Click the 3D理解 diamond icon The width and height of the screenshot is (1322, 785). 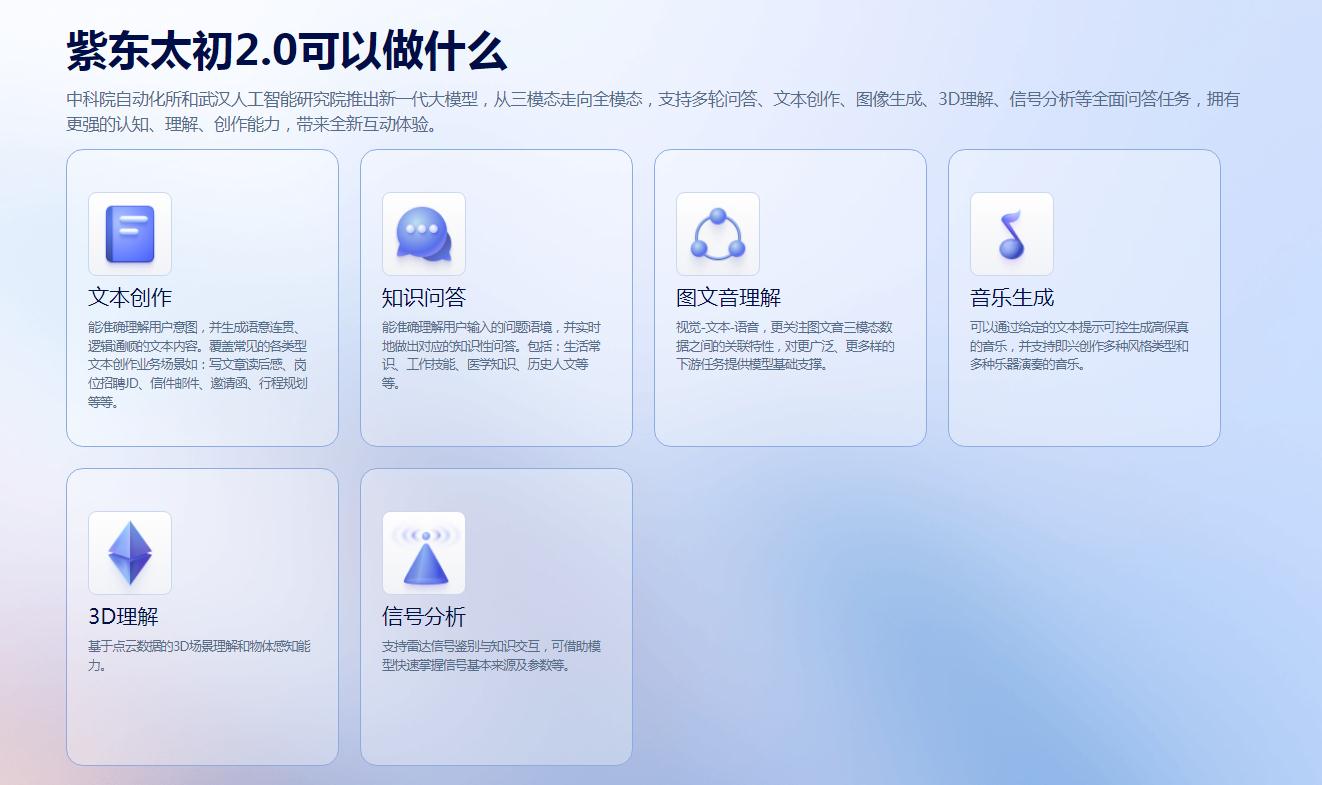click(130, 553)
